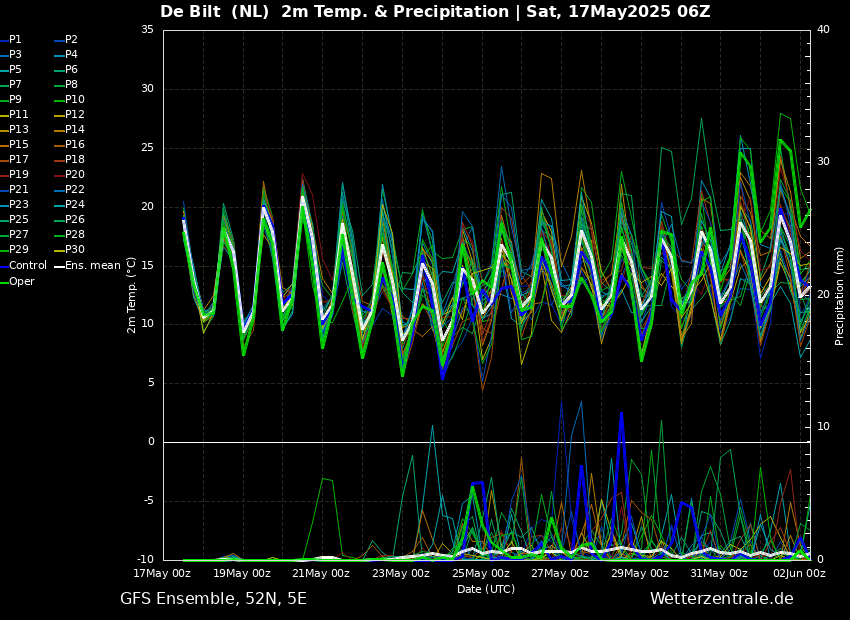The image size is (850, 620).
Task: Select the Oper legend entry
Action: coord(22,282)
